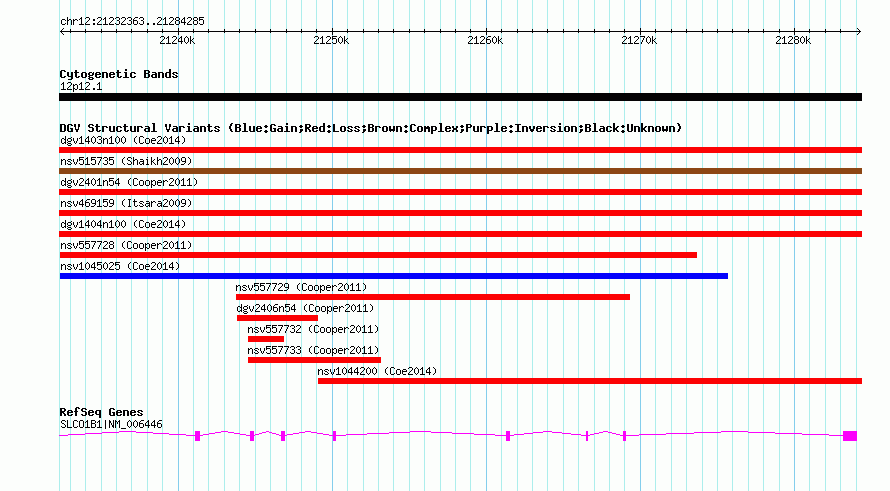
Task: Select the red bar for dgv1404n100
Action: coord(460,234)
